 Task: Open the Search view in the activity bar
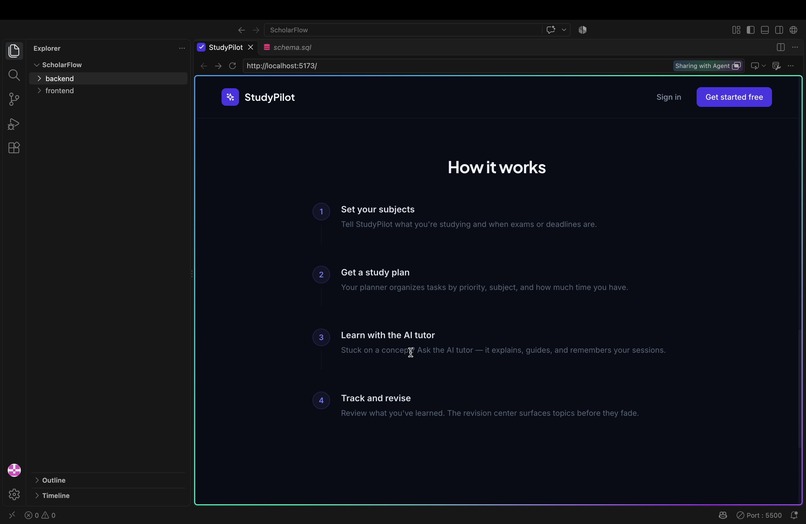[x=14, y=75]
